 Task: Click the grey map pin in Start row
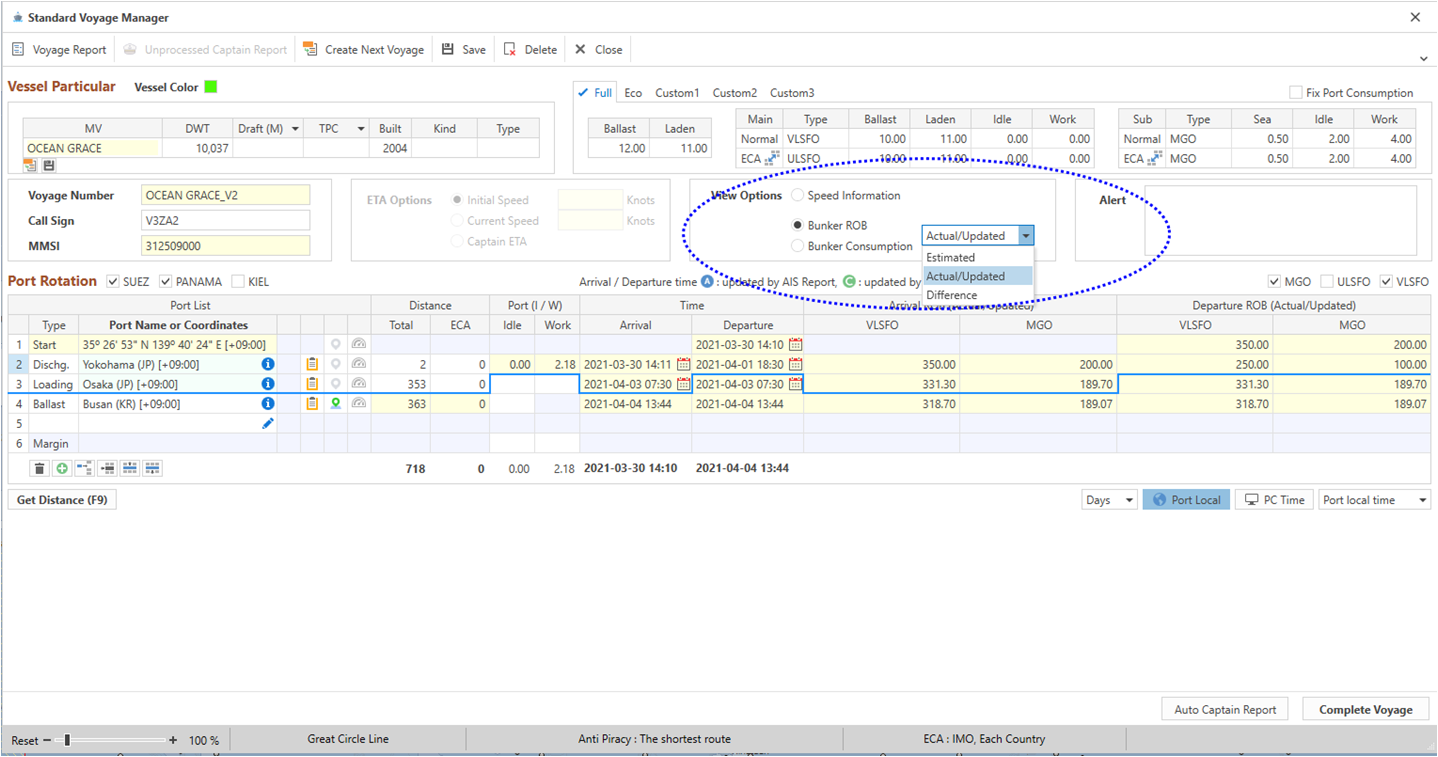pos(336,344)
